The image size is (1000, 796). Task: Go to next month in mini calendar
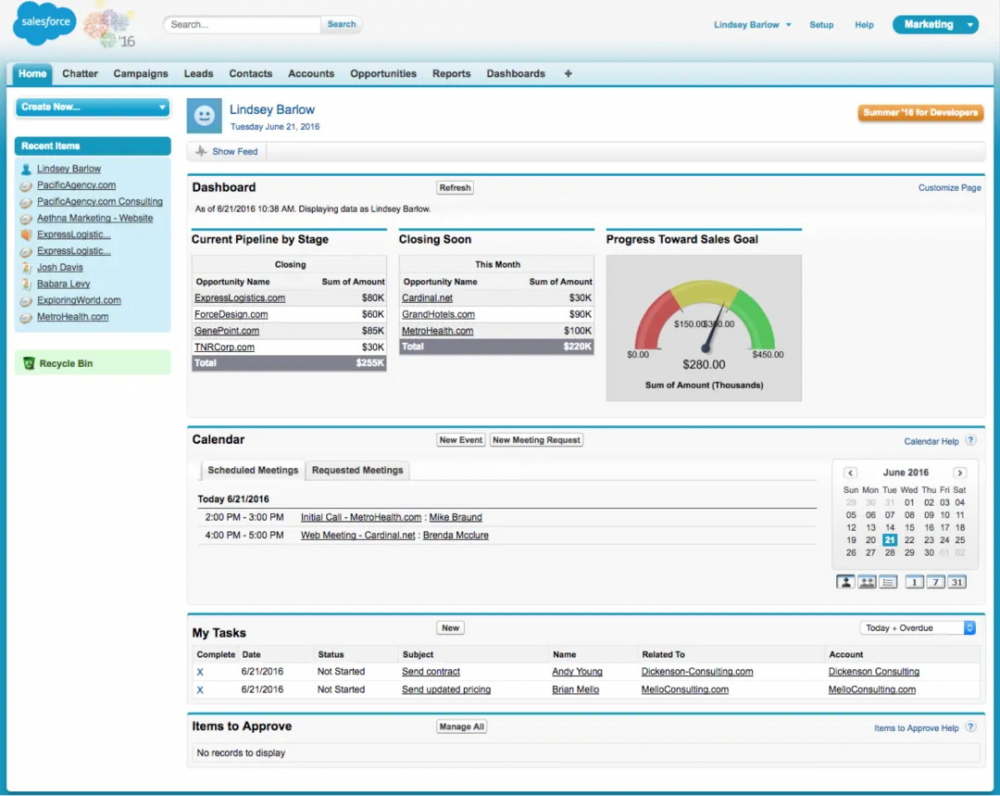[x=960, y=473]
